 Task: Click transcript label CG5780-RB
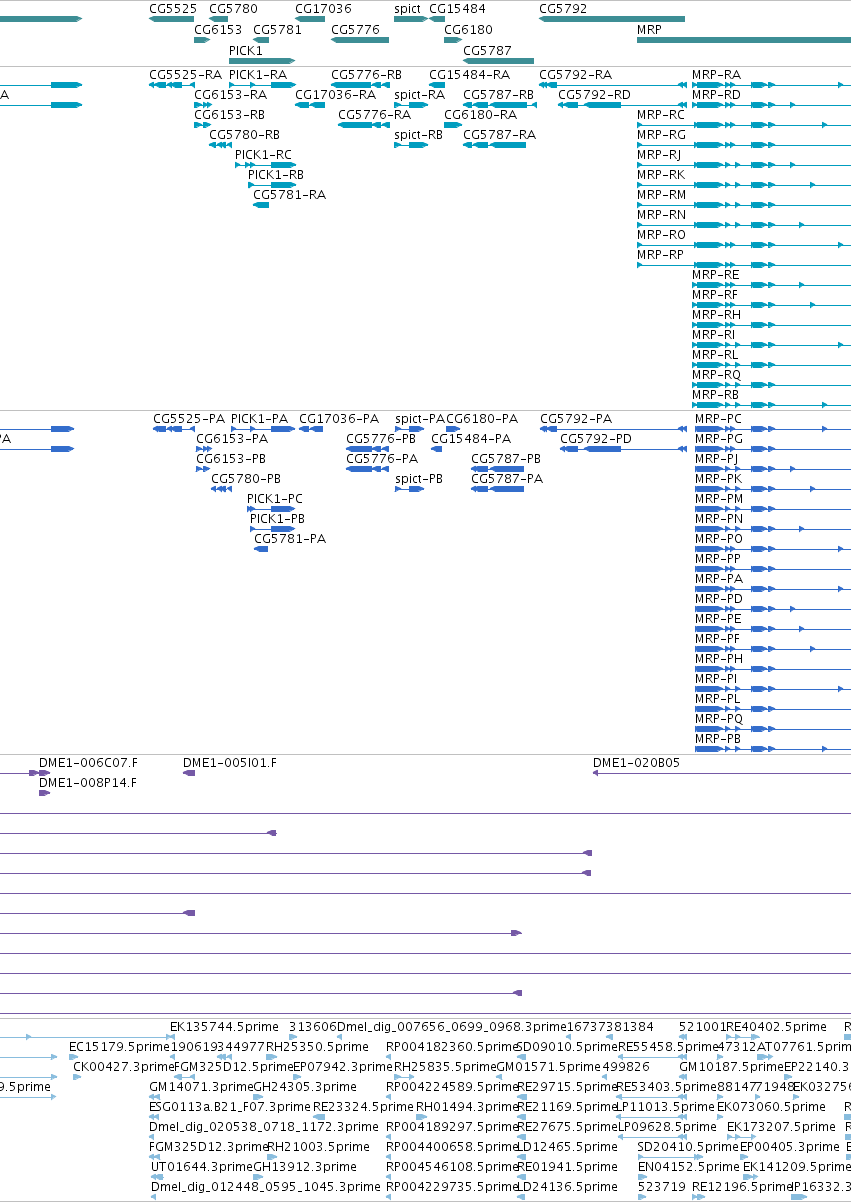244,135
